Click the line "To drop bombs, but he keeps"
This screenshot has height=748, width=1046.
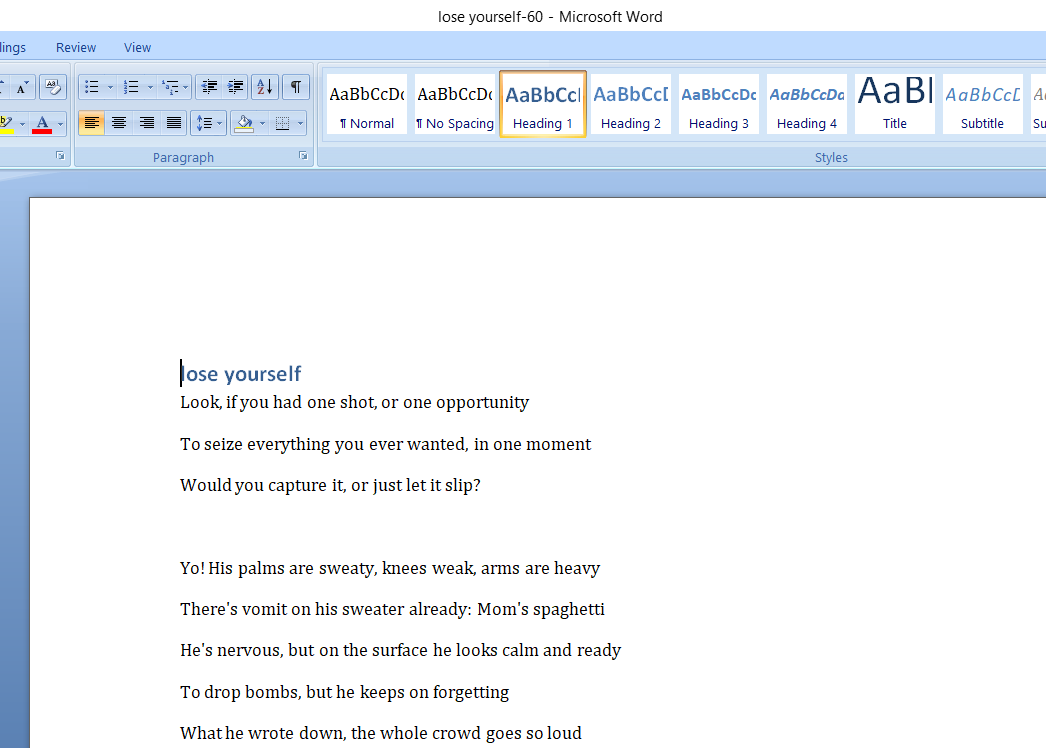point(344,693)
